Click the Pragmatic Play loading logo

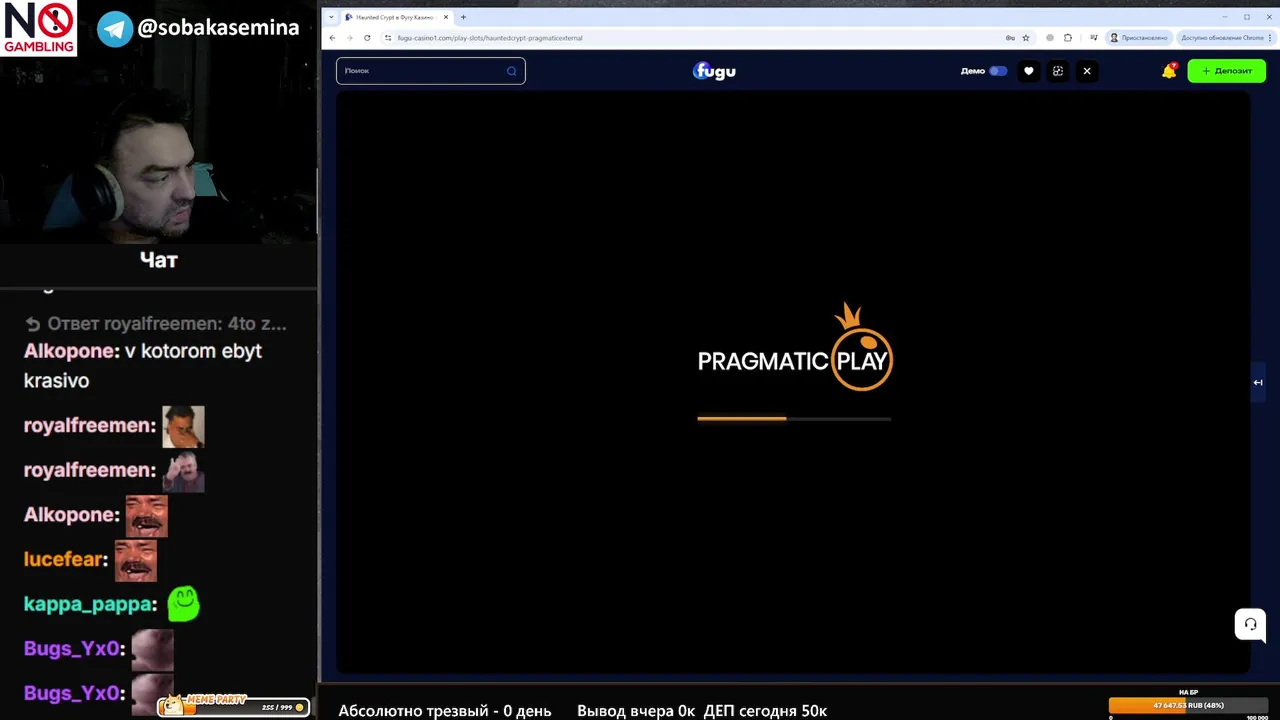(795, 348)
